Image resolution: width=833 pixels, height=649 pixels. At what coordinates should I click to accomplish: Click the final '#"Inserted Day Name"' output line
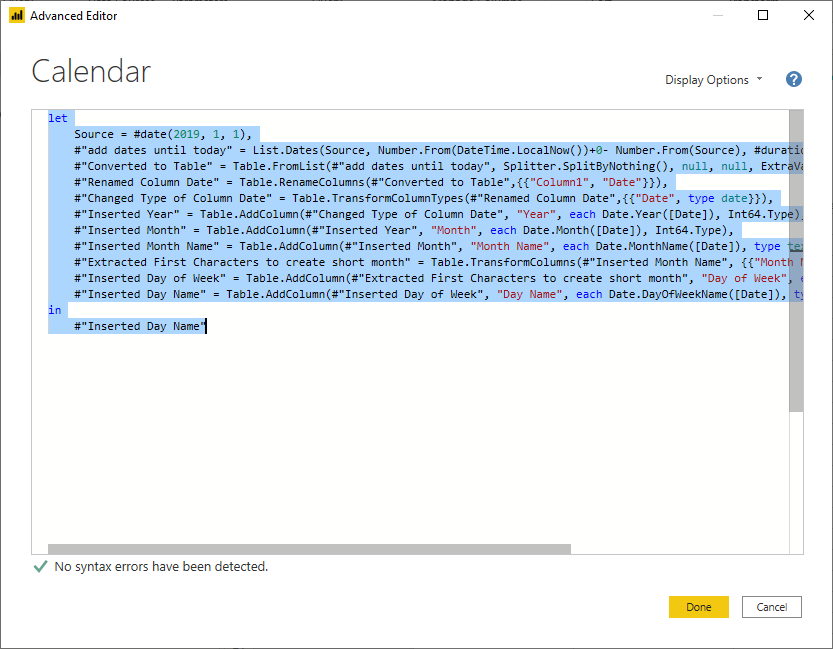tap(140, 326)
